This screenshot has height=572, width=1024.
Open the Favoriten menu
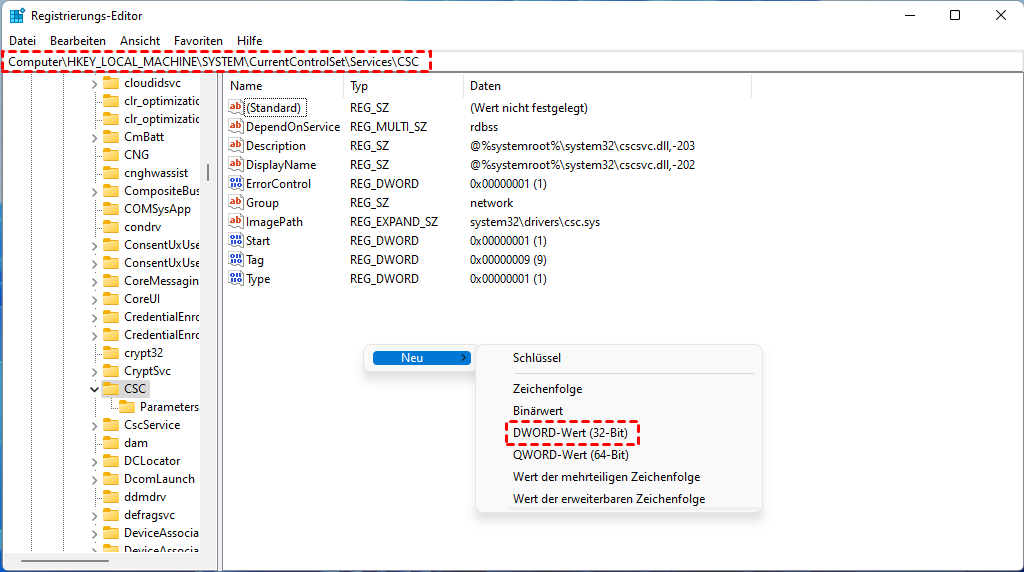pyautogui.click(x=198, y=41)
